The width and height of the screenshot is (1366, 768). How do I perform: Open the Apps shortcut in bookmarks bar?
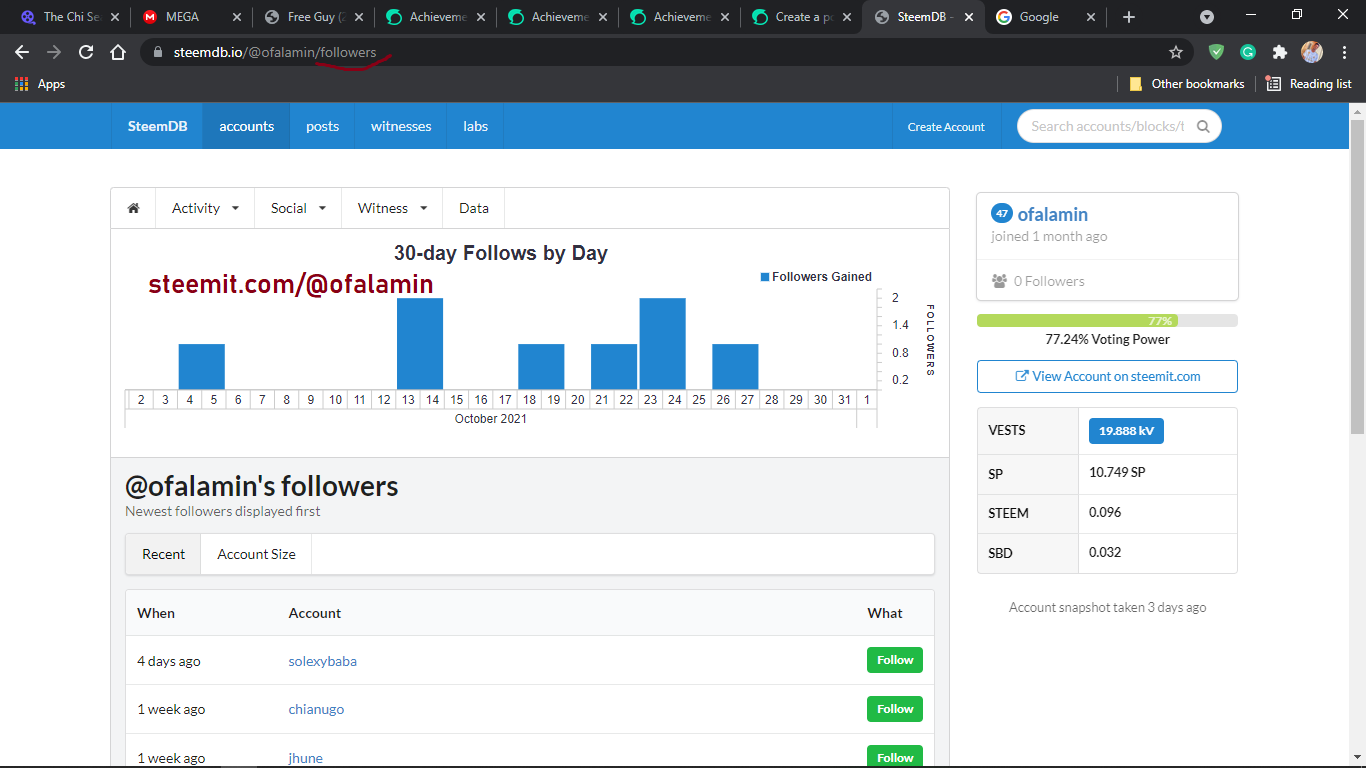point(40,84)
